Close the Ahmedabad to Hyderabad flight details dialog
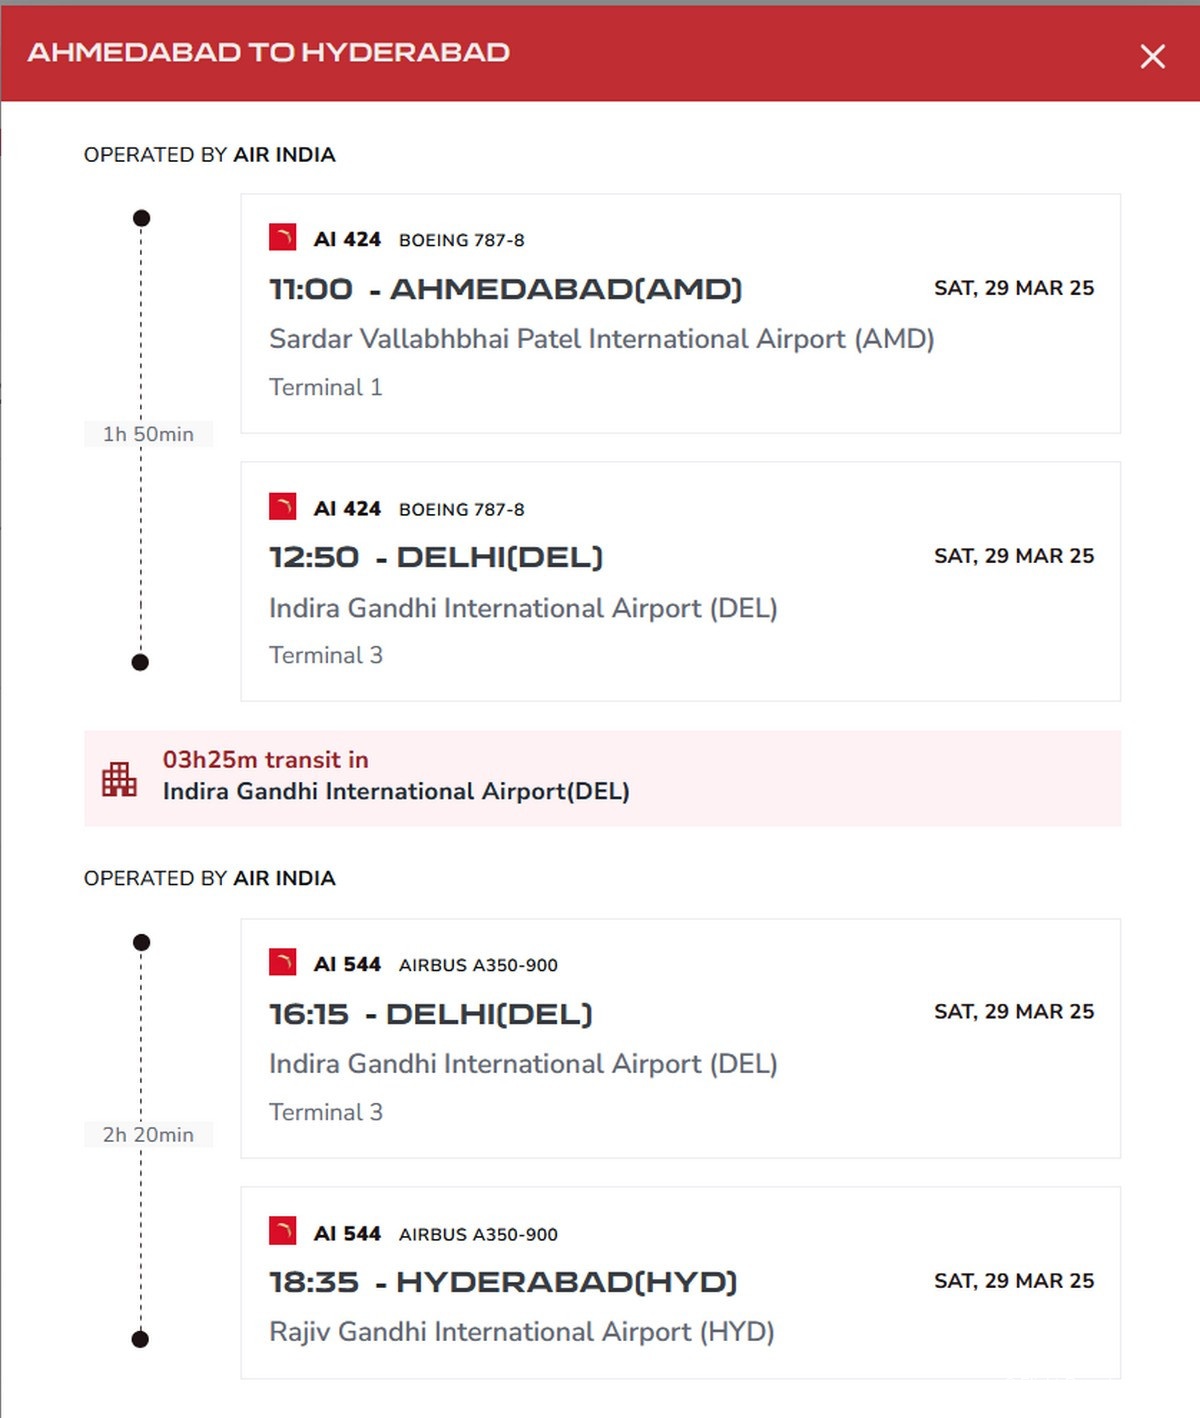Viewport: 1200px width, 1418px height. (x=1152, y=56)
